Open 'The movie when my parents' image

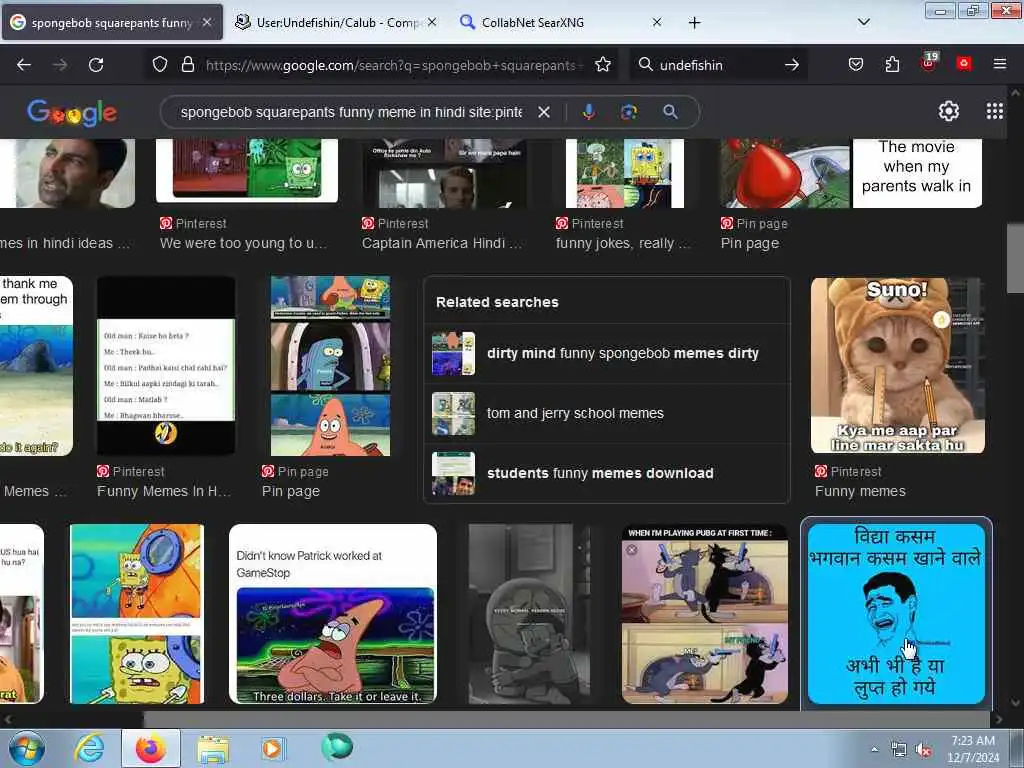851,173
